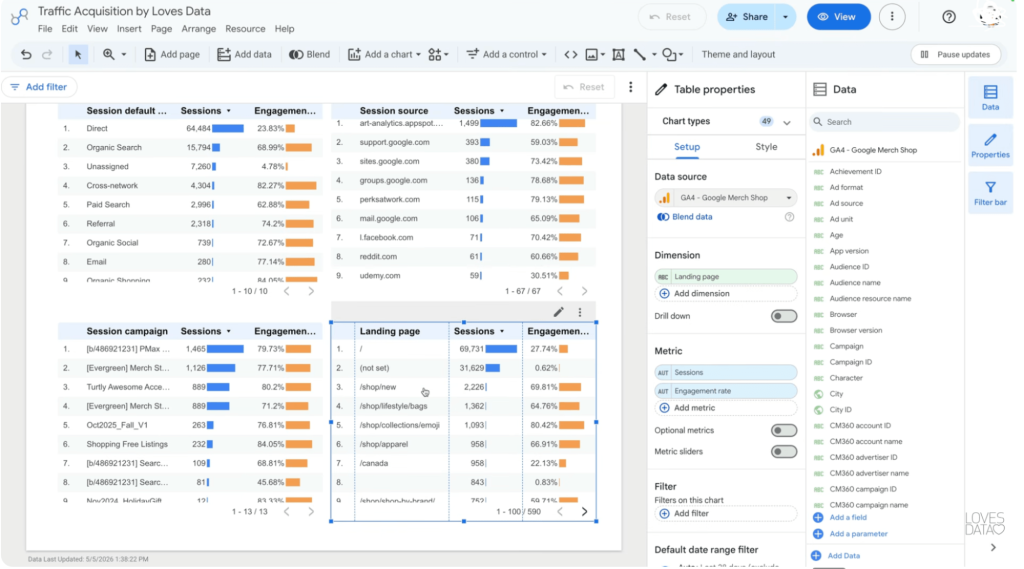1024x569 pixels.
Task: Open the more options kebab beside View
Action: point(892,17)
